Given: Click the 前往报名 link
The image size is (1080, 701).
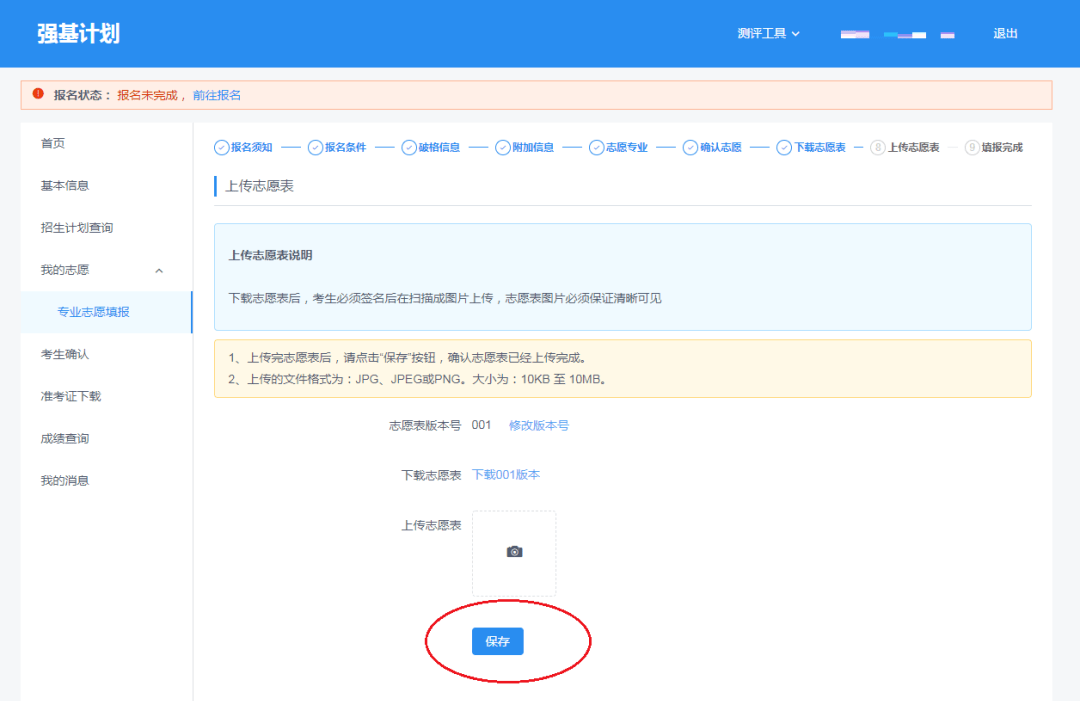Looking at the screenshot, I should click(x=217, y=95).
